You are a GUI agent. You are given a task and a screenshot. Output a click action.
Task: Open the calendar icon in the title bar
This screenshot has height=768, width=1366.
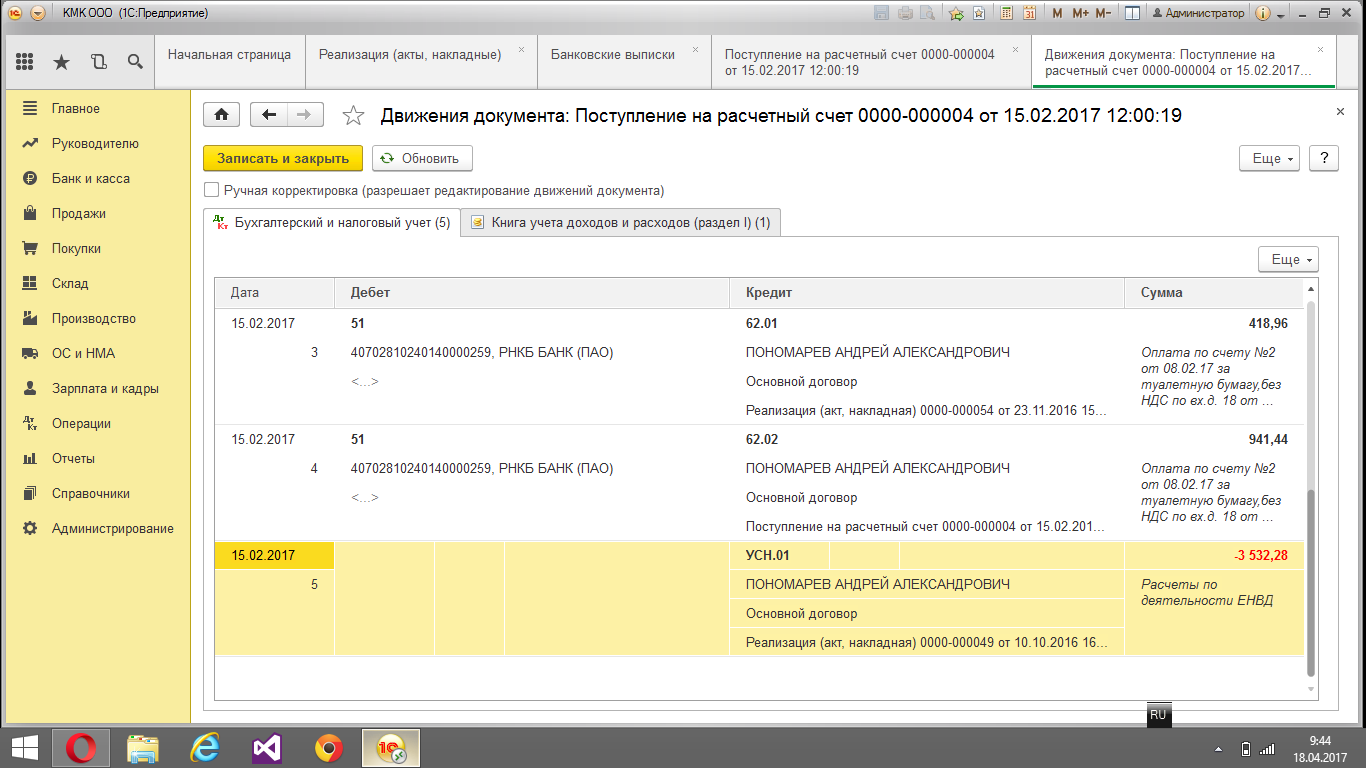(x=1029, y=14)
